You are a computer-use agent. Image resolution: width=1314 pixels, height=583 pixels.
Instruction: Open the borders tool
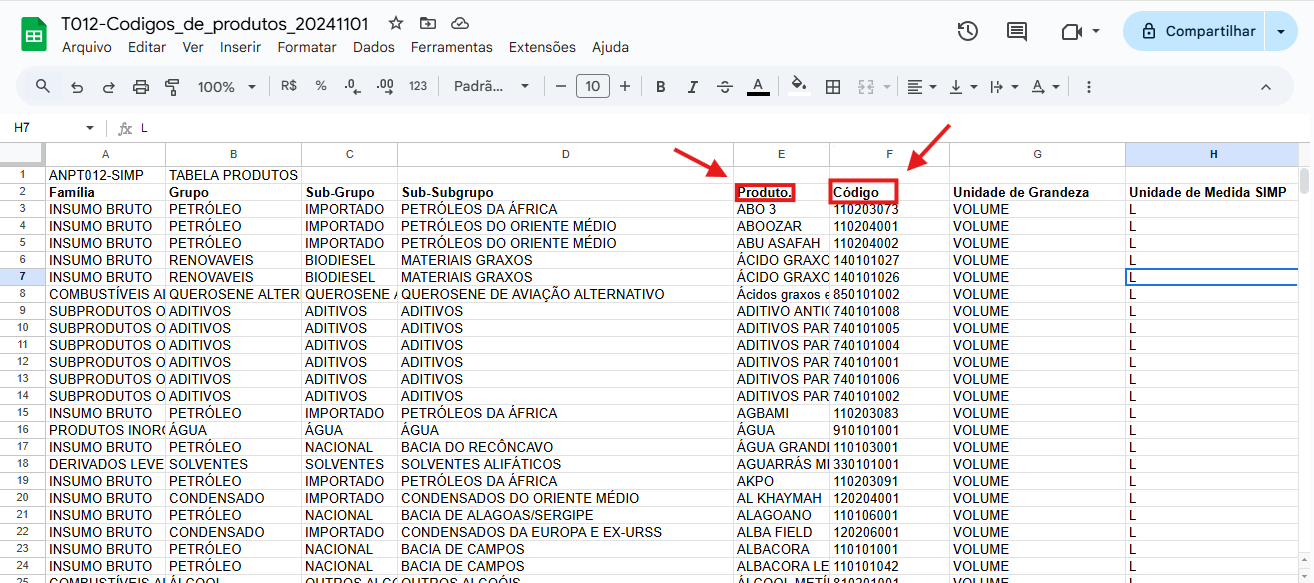tap(833, 87)
